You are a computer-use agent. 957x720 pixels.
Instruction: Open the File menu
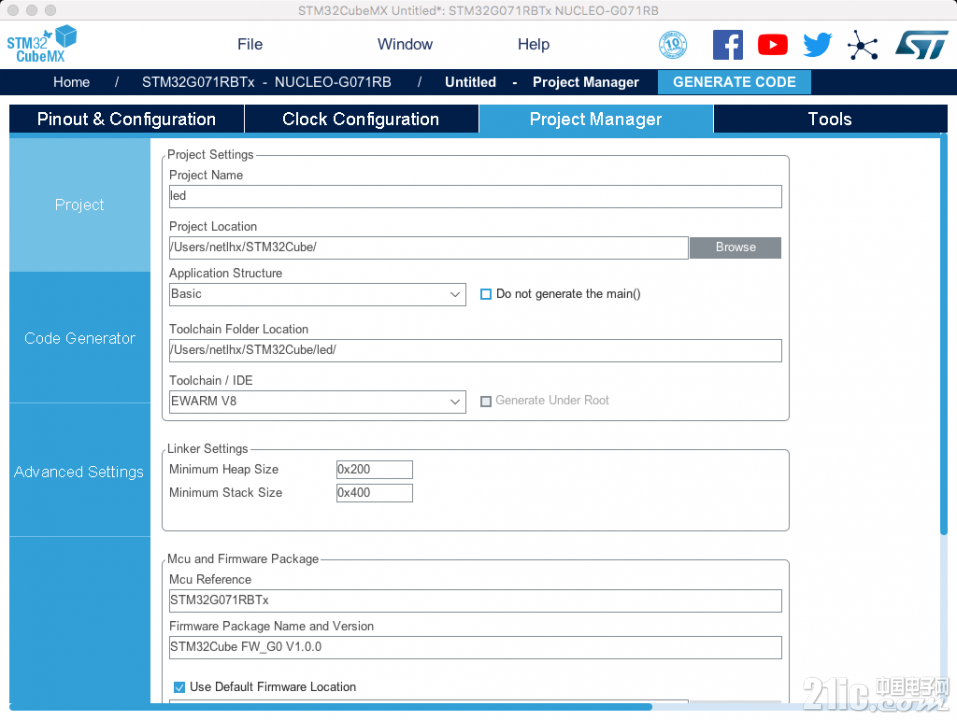[x=250, y=45]
